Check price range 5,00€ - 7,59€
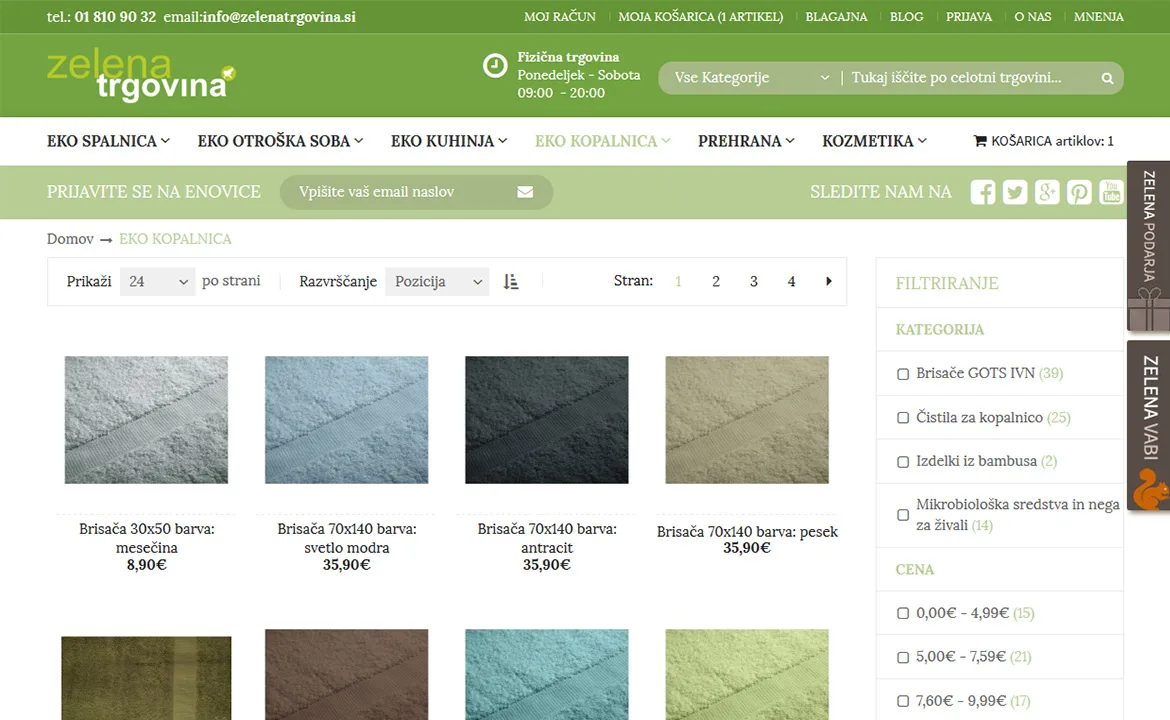The height and width of the screenshot is (720, 1170). (x=903, y=657)
